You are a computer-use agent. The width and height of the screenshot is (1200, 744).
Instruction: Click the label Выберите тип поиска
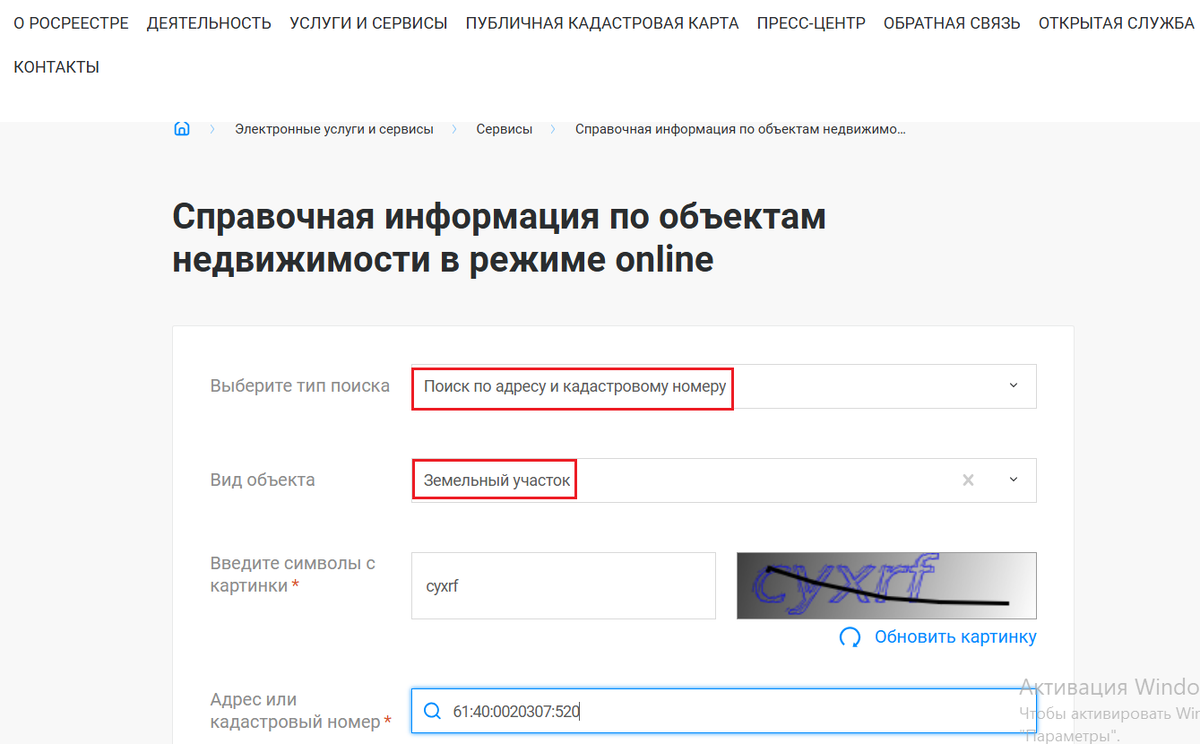[300, 386]
